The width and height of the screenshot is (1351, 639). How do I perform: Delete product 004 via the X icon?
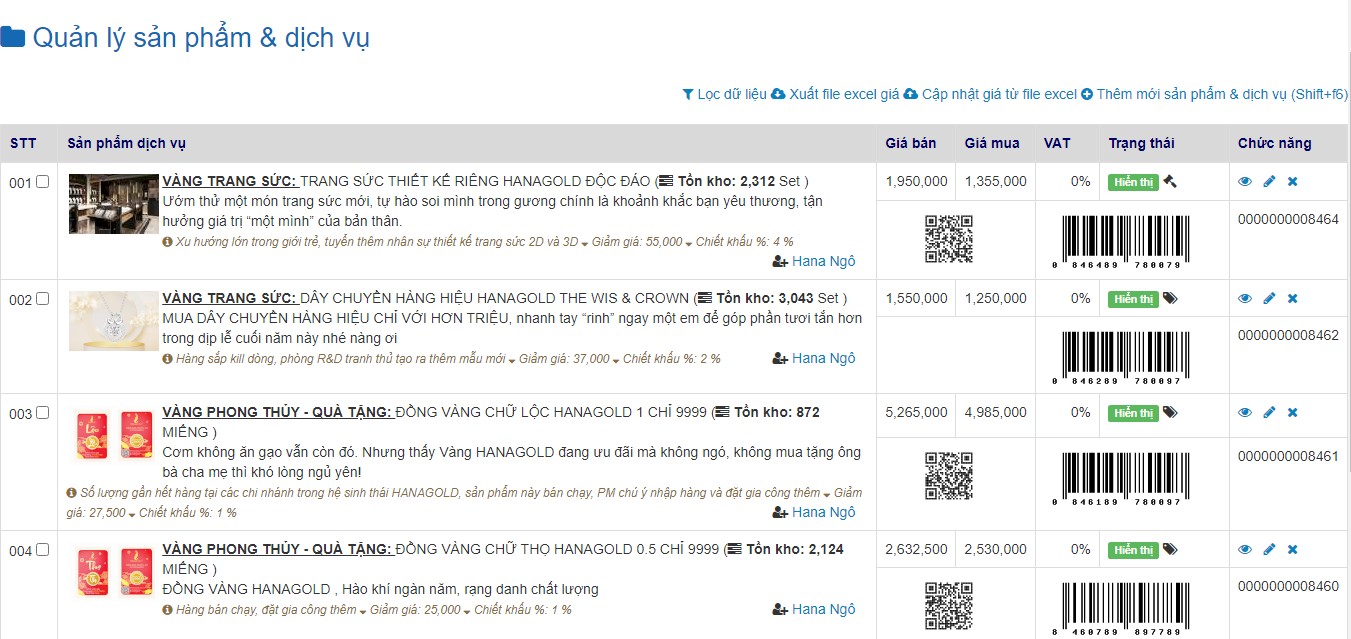coord(1292,550)
